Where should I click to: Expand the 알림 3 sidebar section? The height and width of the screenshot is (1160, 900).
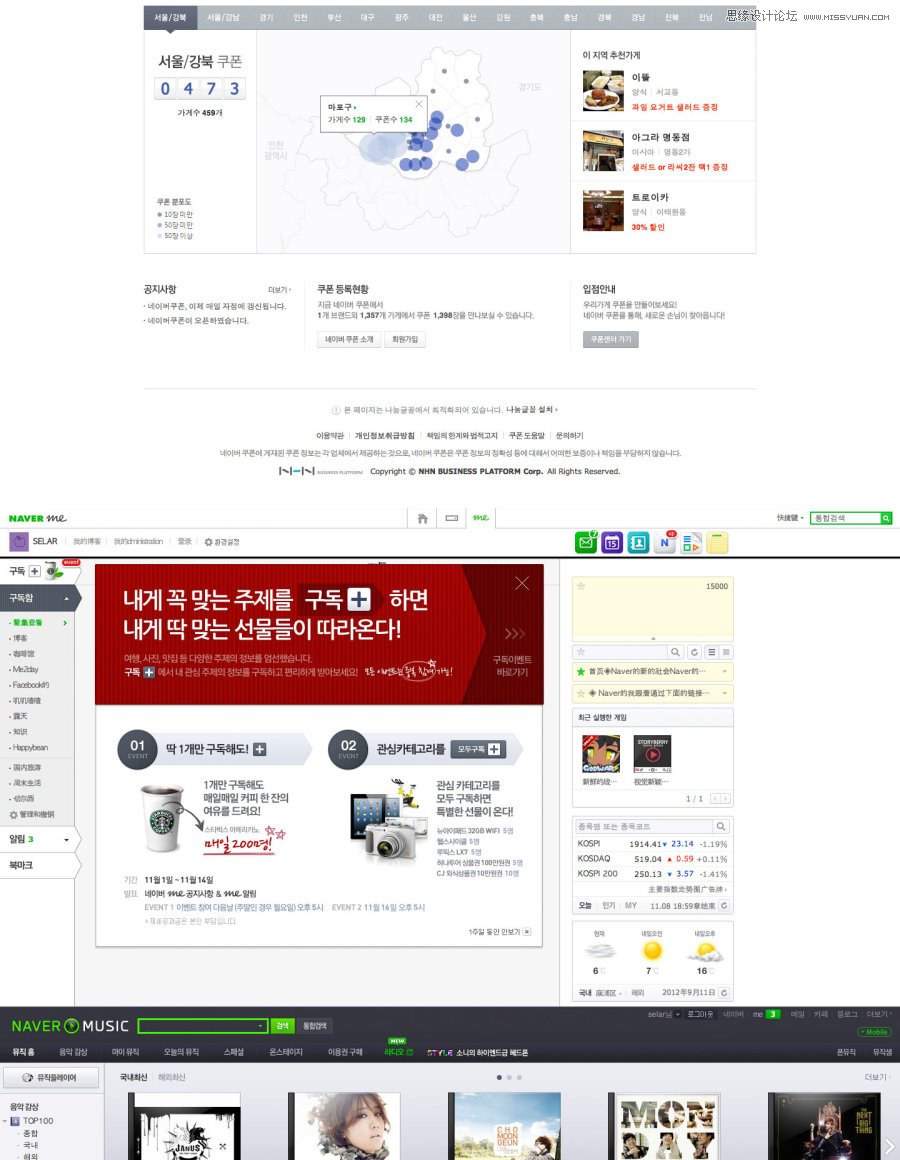67,840
